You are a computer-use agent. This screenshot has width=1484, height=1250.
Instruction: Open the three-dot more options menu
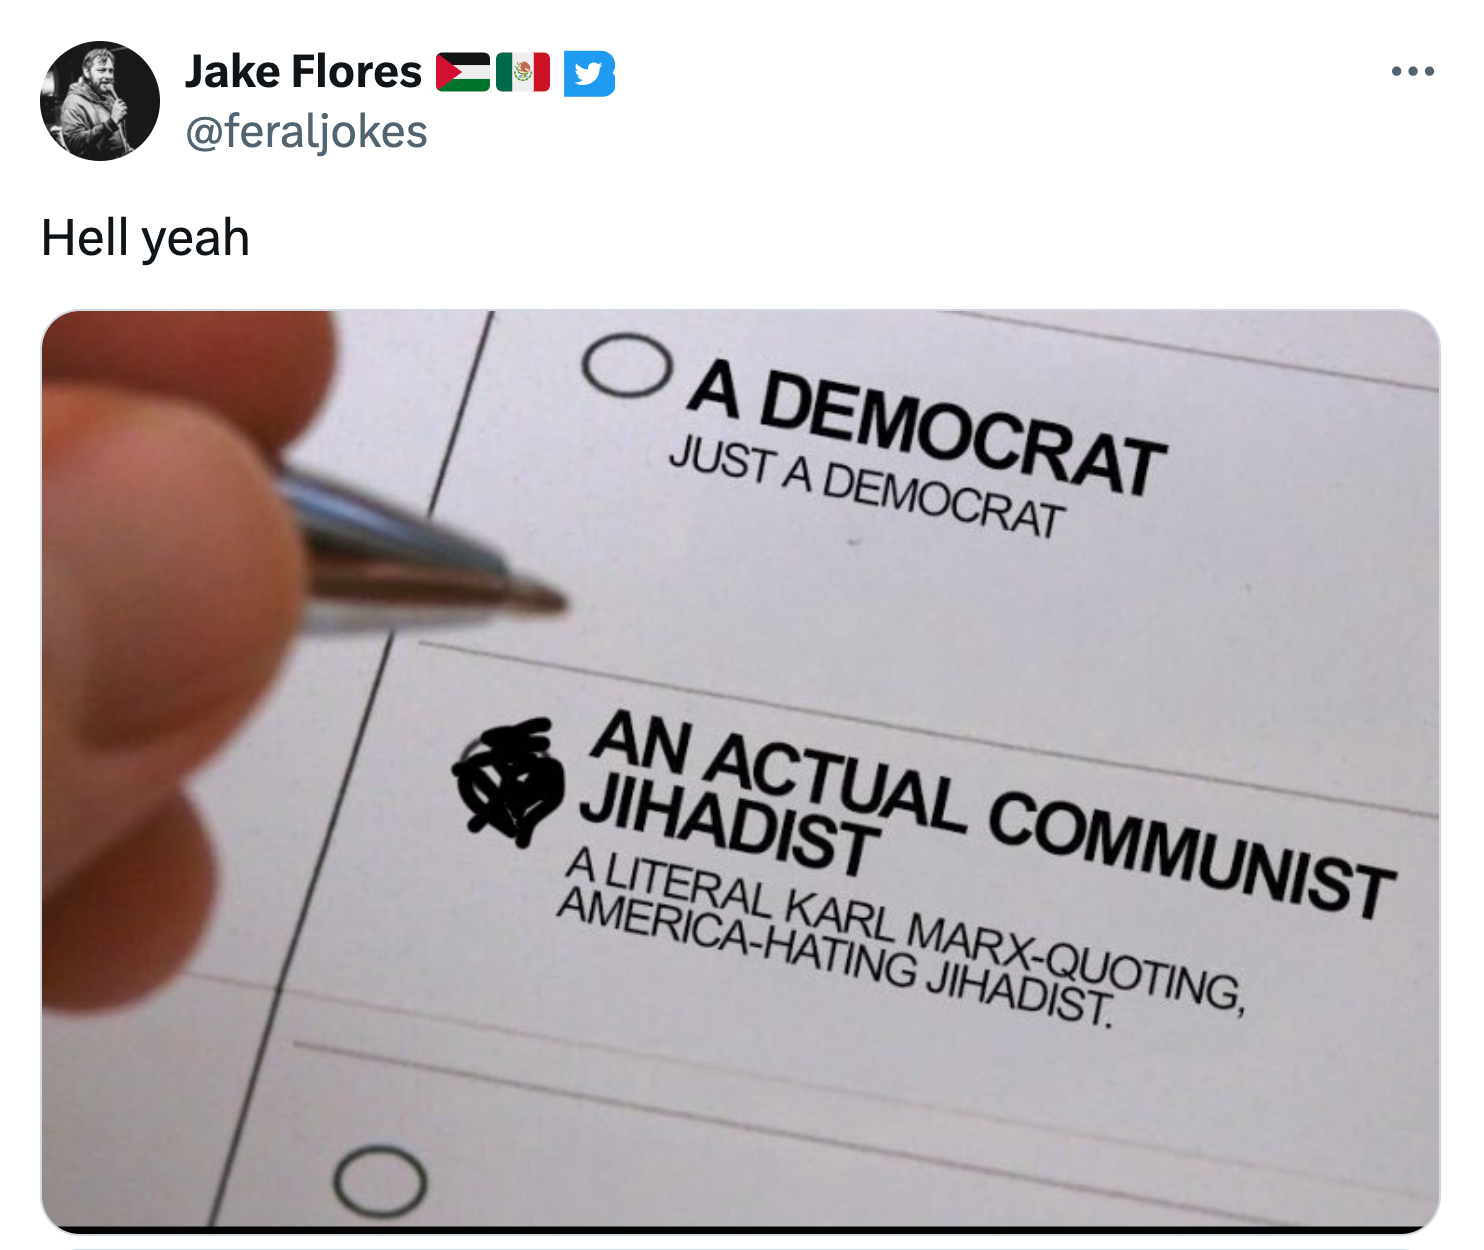click(x=1413, y=72)
